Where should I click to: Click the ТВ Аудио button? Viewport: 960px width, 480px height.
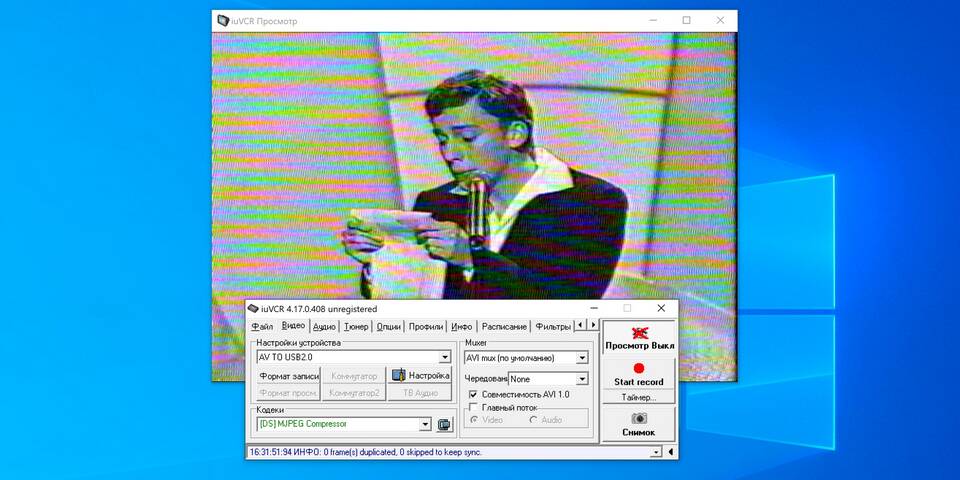(x=421, y=393)
